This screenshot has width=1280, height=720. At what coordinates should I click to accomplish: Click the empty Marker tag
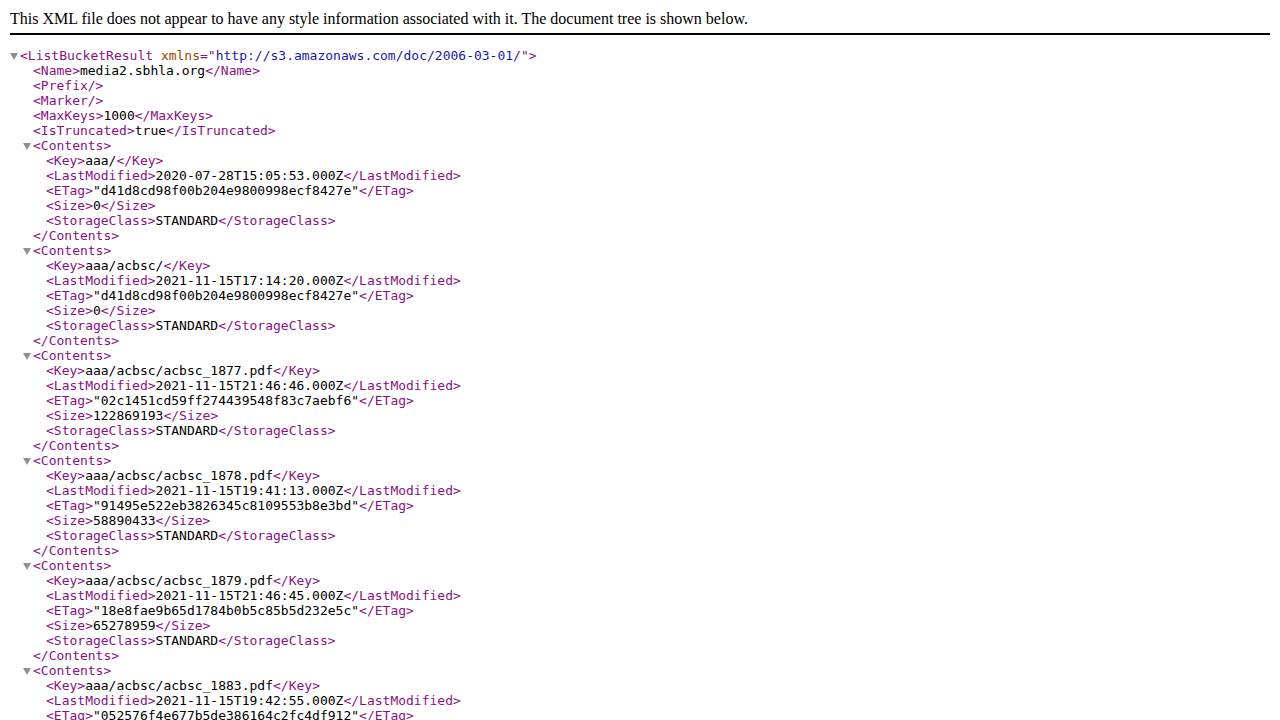click(x=67, y=100)
